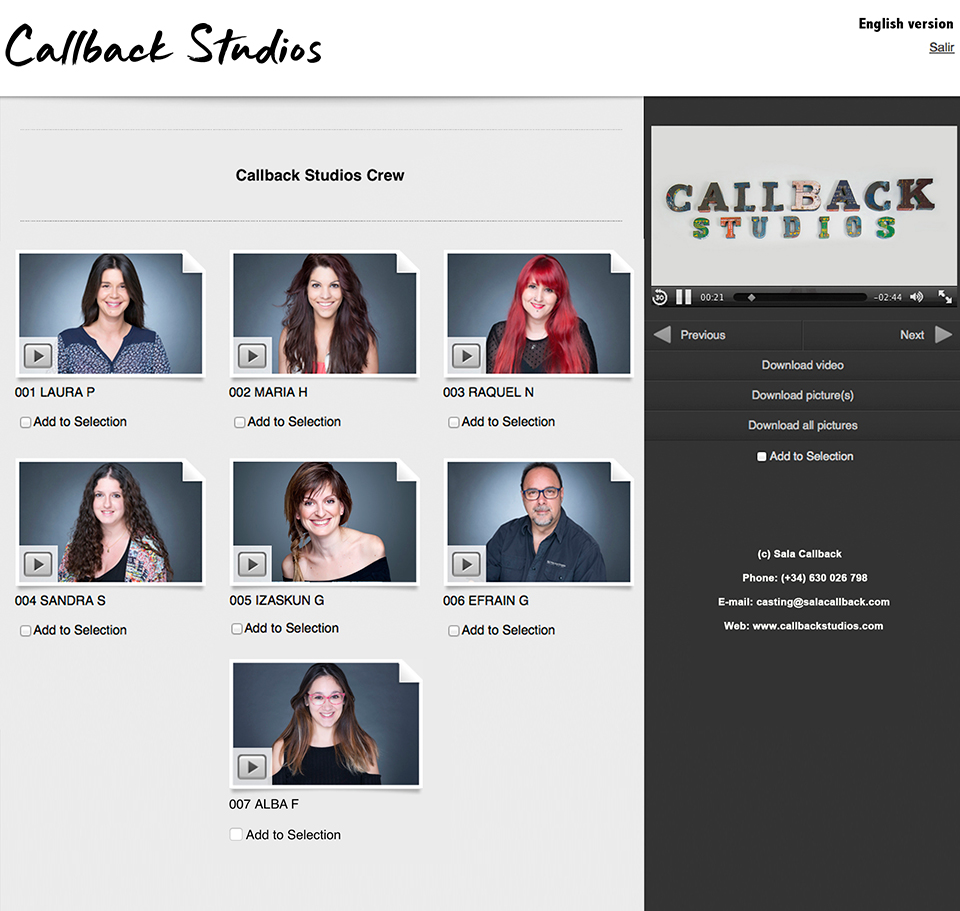Click Download video
The image size is (960, 911).
coord(802,365)
